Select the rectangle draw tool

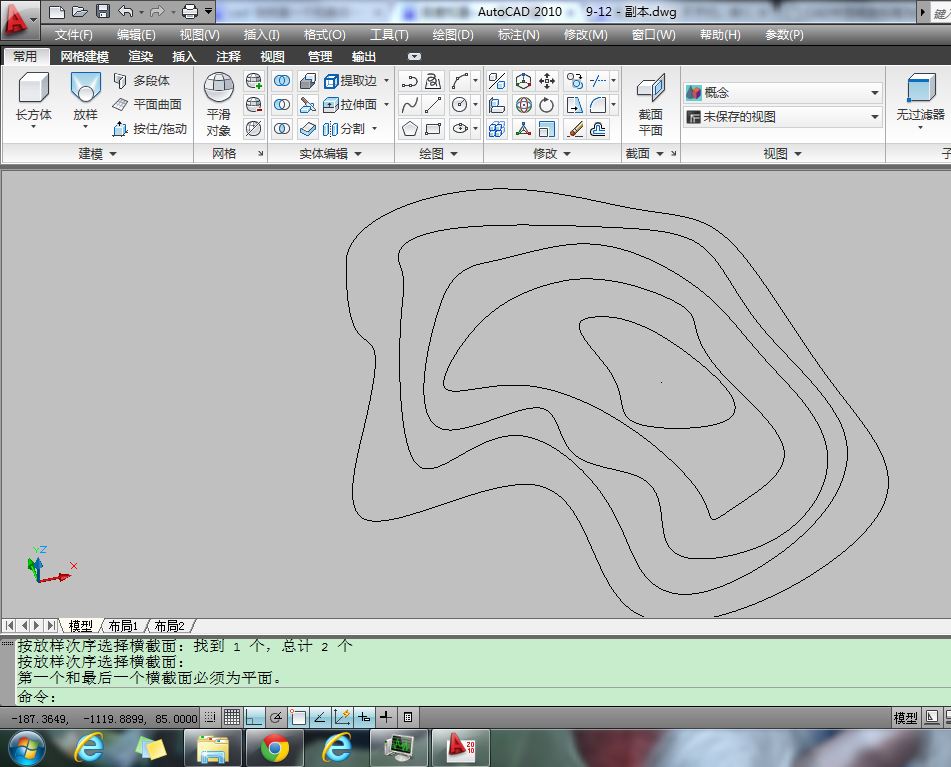pyautogui.click(x=433, y=129)
